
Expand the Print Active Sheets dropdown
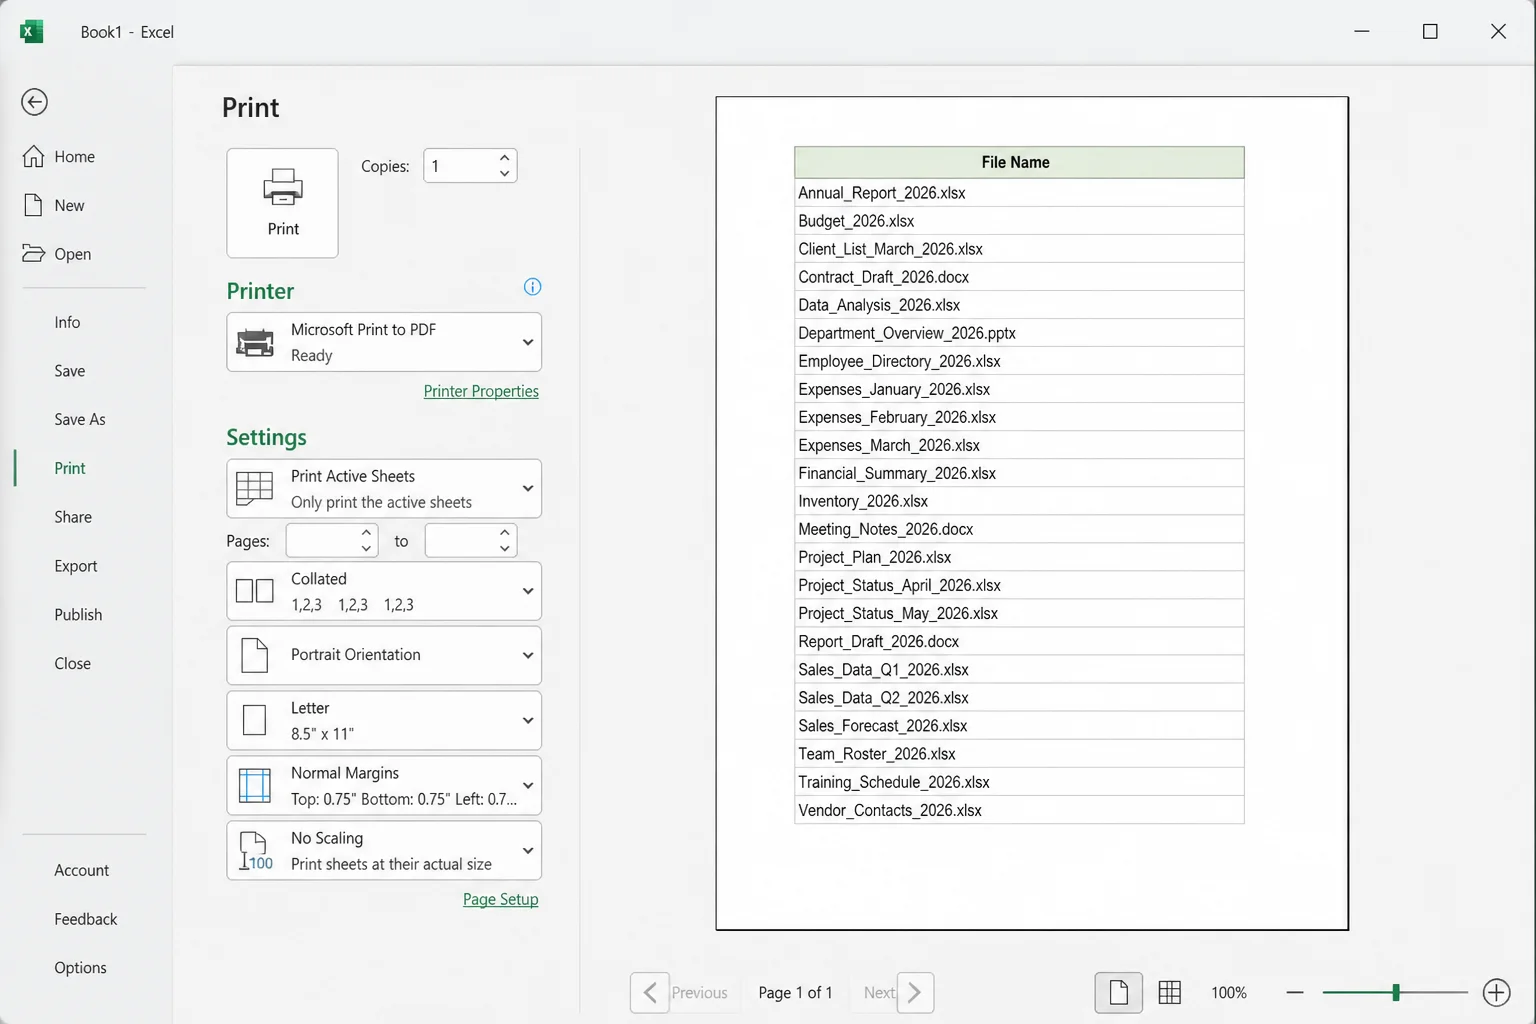(x=384, y=489)
